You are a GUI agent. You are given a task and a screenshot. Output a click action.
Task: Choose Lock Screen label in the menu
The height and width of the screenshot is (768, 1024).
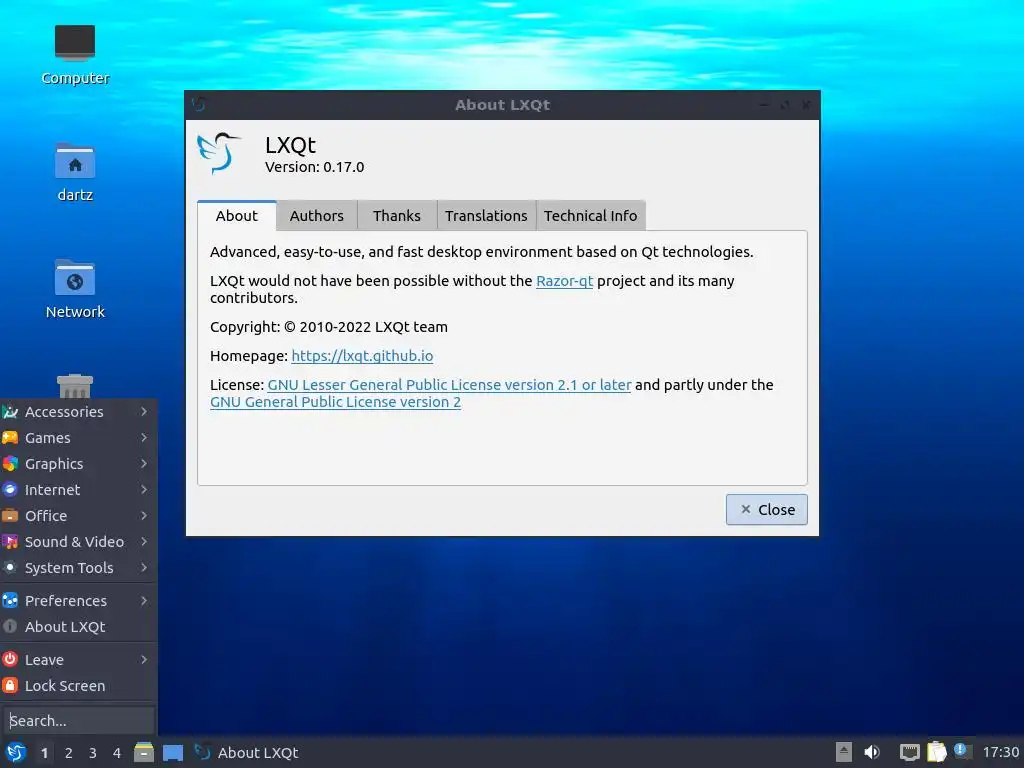tap(65, 686)
